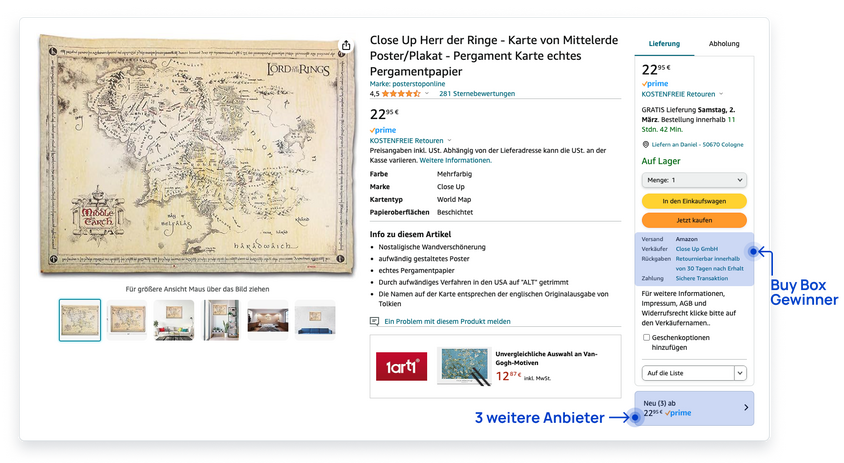
Task: Click Unvergleichliche Auswahl an Van-Gogh-Motiven ad text
Action: pos(546,359)
